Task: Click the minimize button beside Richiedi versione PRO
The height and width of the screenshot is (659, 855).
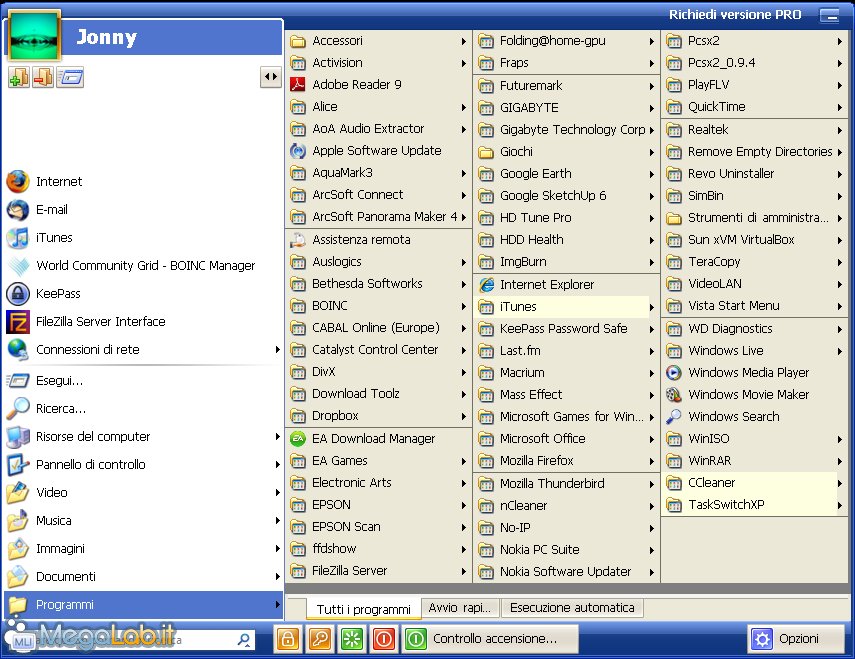Action: [829, 15]
